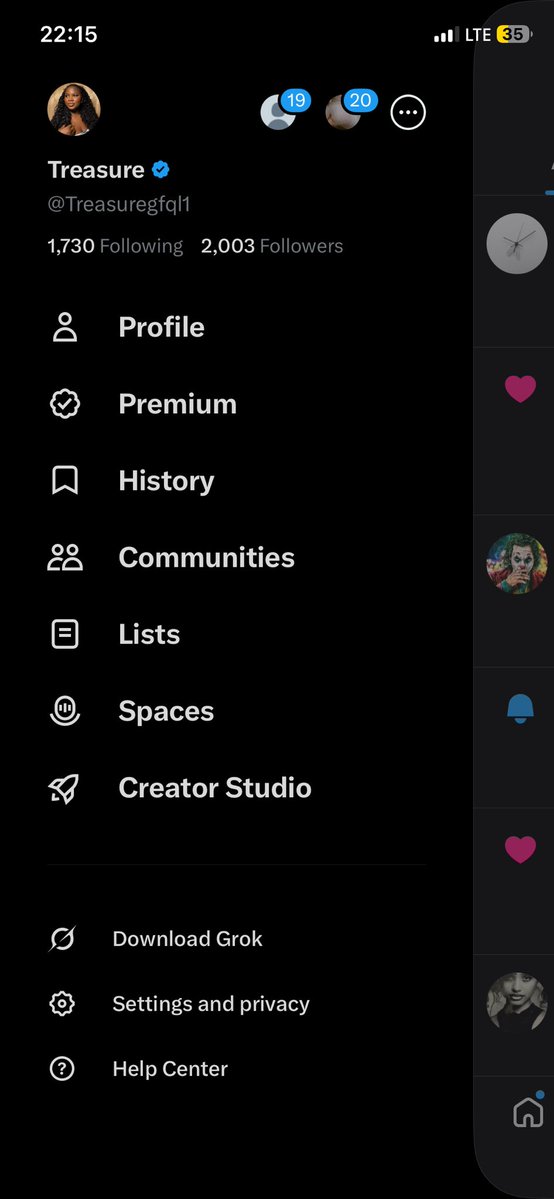Open the Profile person icon
554x1199 pixels.
65,327
